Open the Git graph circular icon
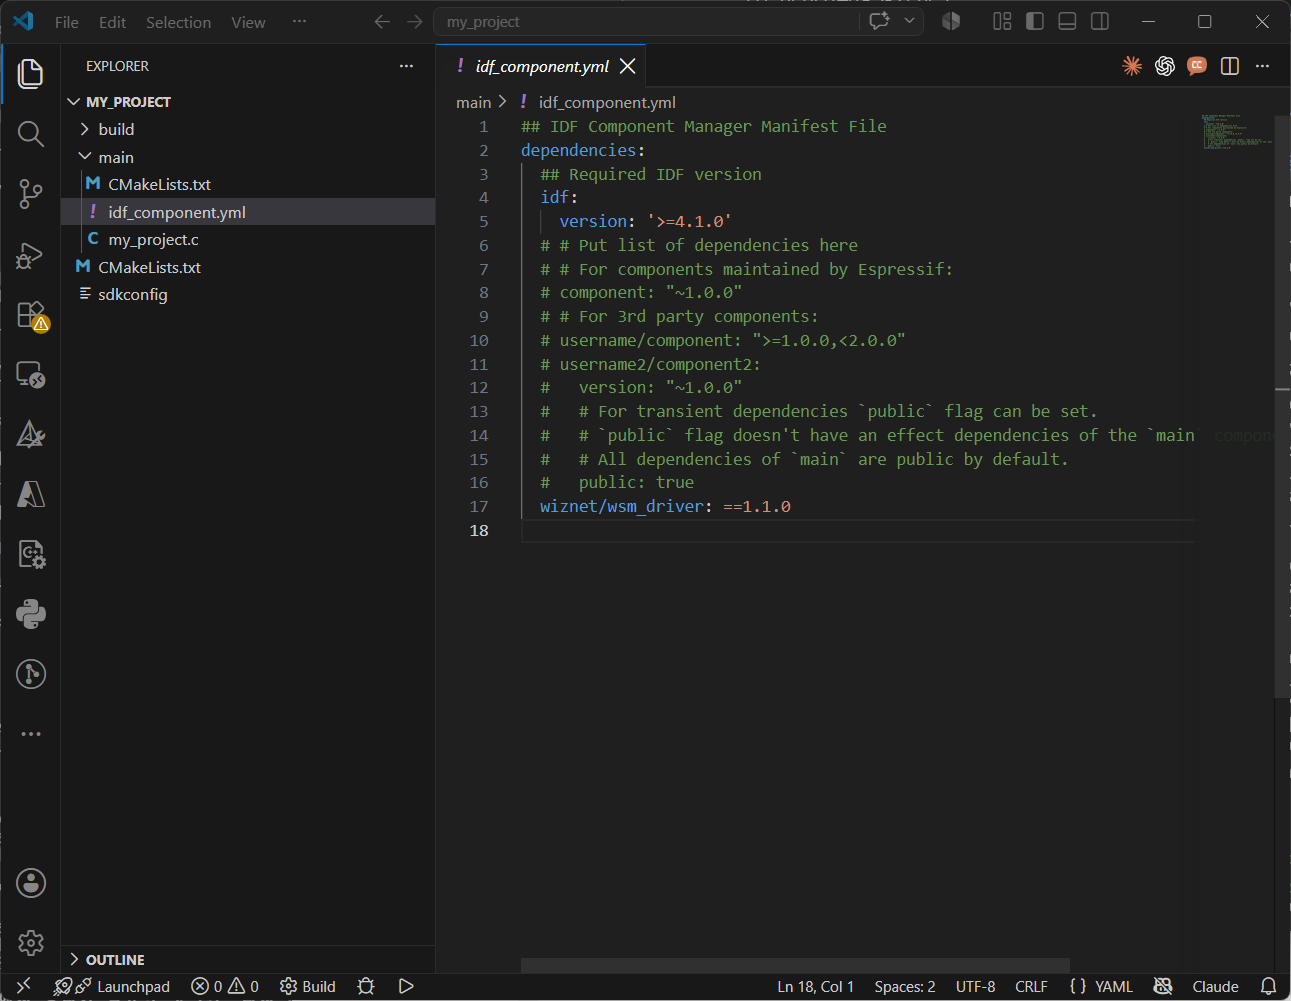The height and width of the screenshot is (1001, 1291). click(31, 674)
